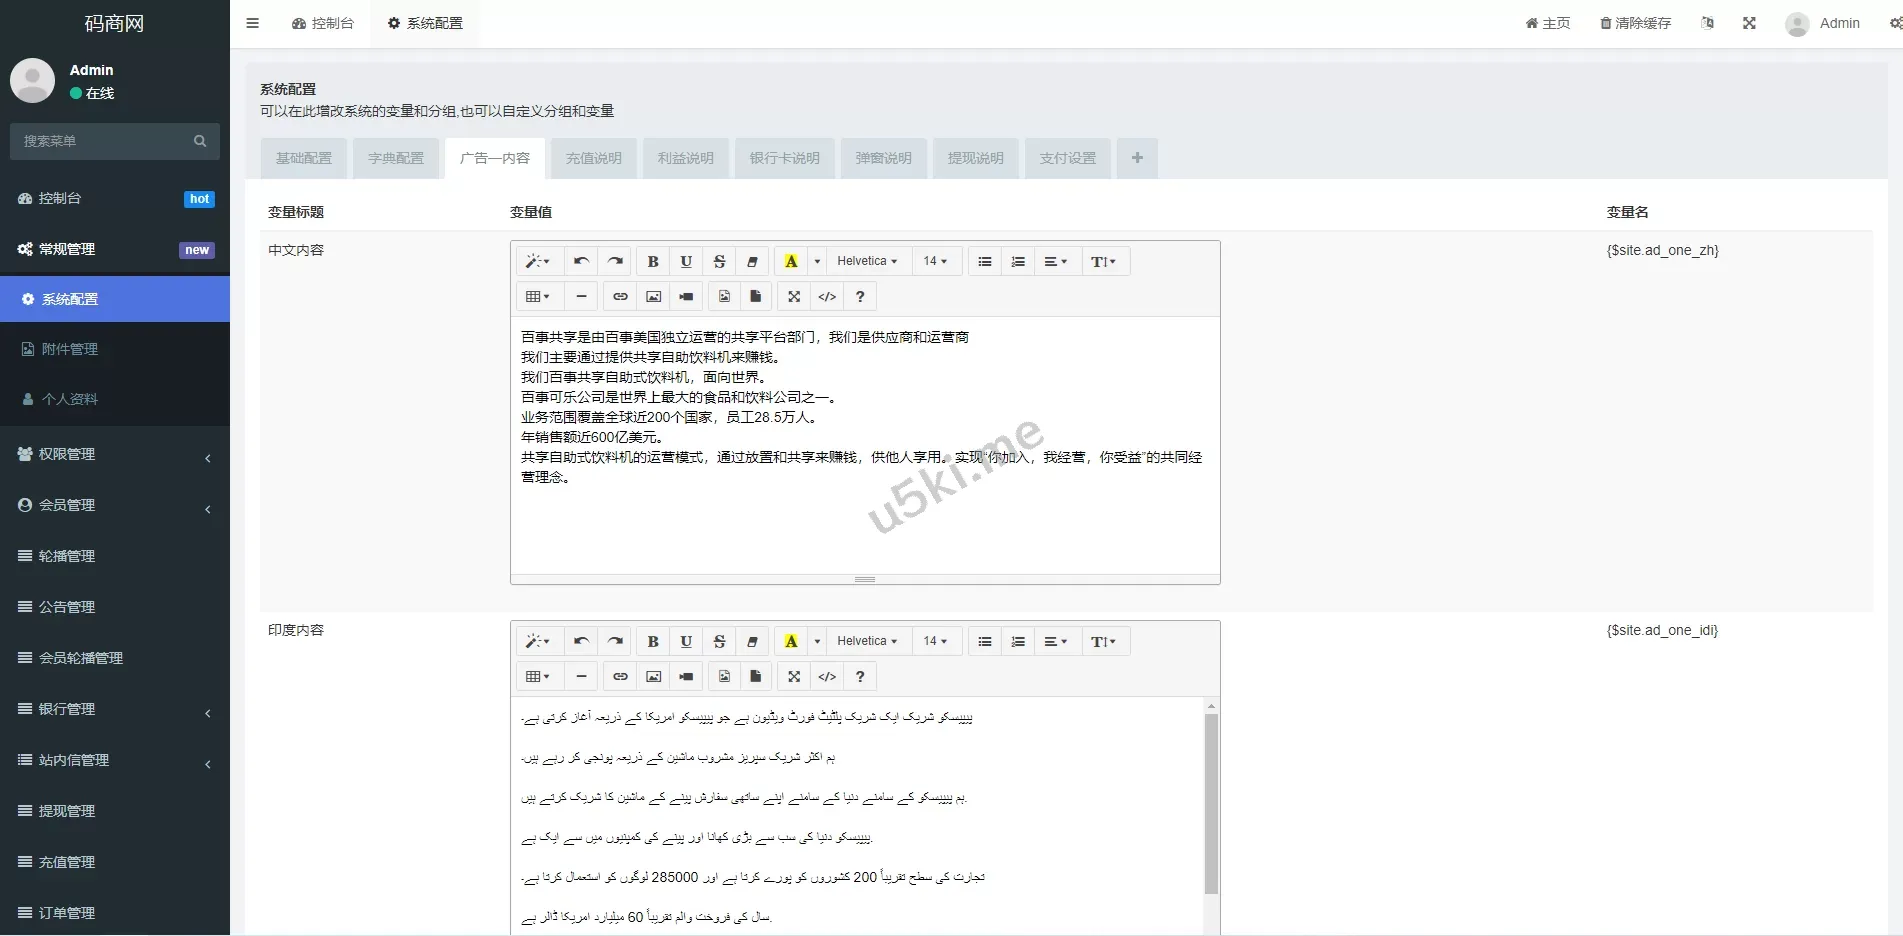1903x936 pixels.
Task: Open the 支付设置 tab
Action: [1067, 158]
